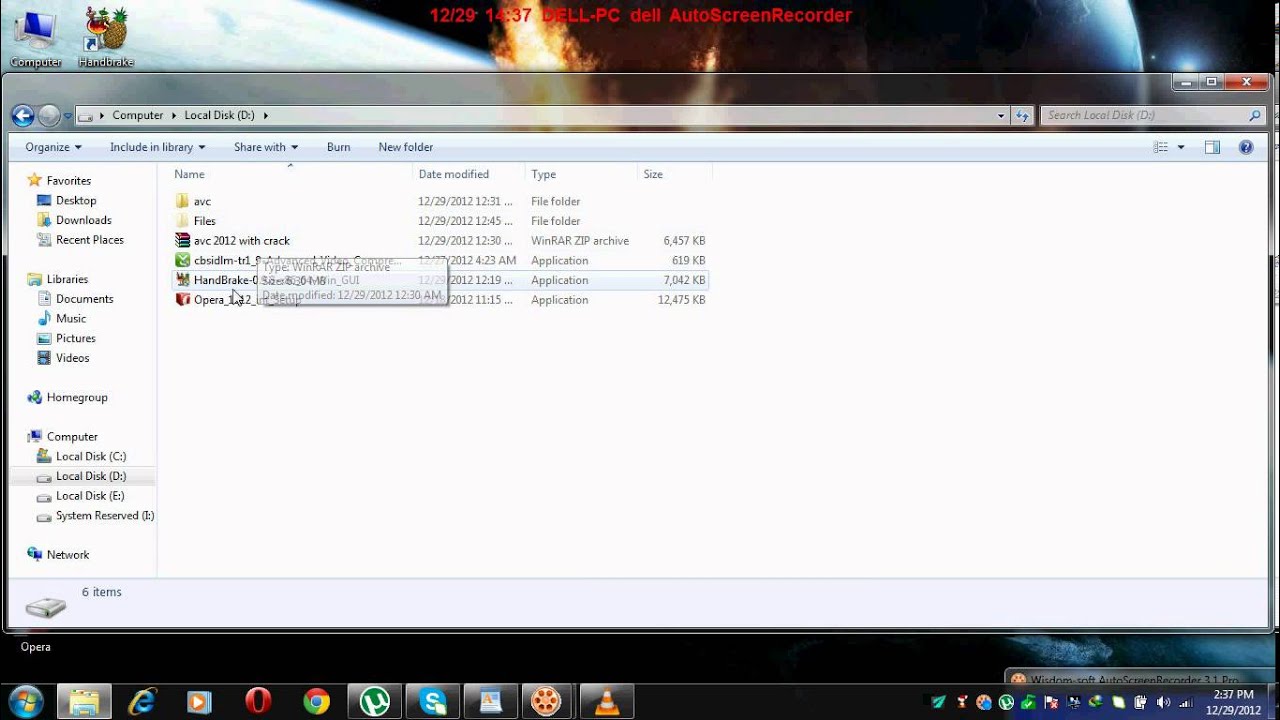Image resolution: width=1280 pixels, height=720 pixels.
Task: Toggle the preview pane button
Action: (x=1212, y=147)
